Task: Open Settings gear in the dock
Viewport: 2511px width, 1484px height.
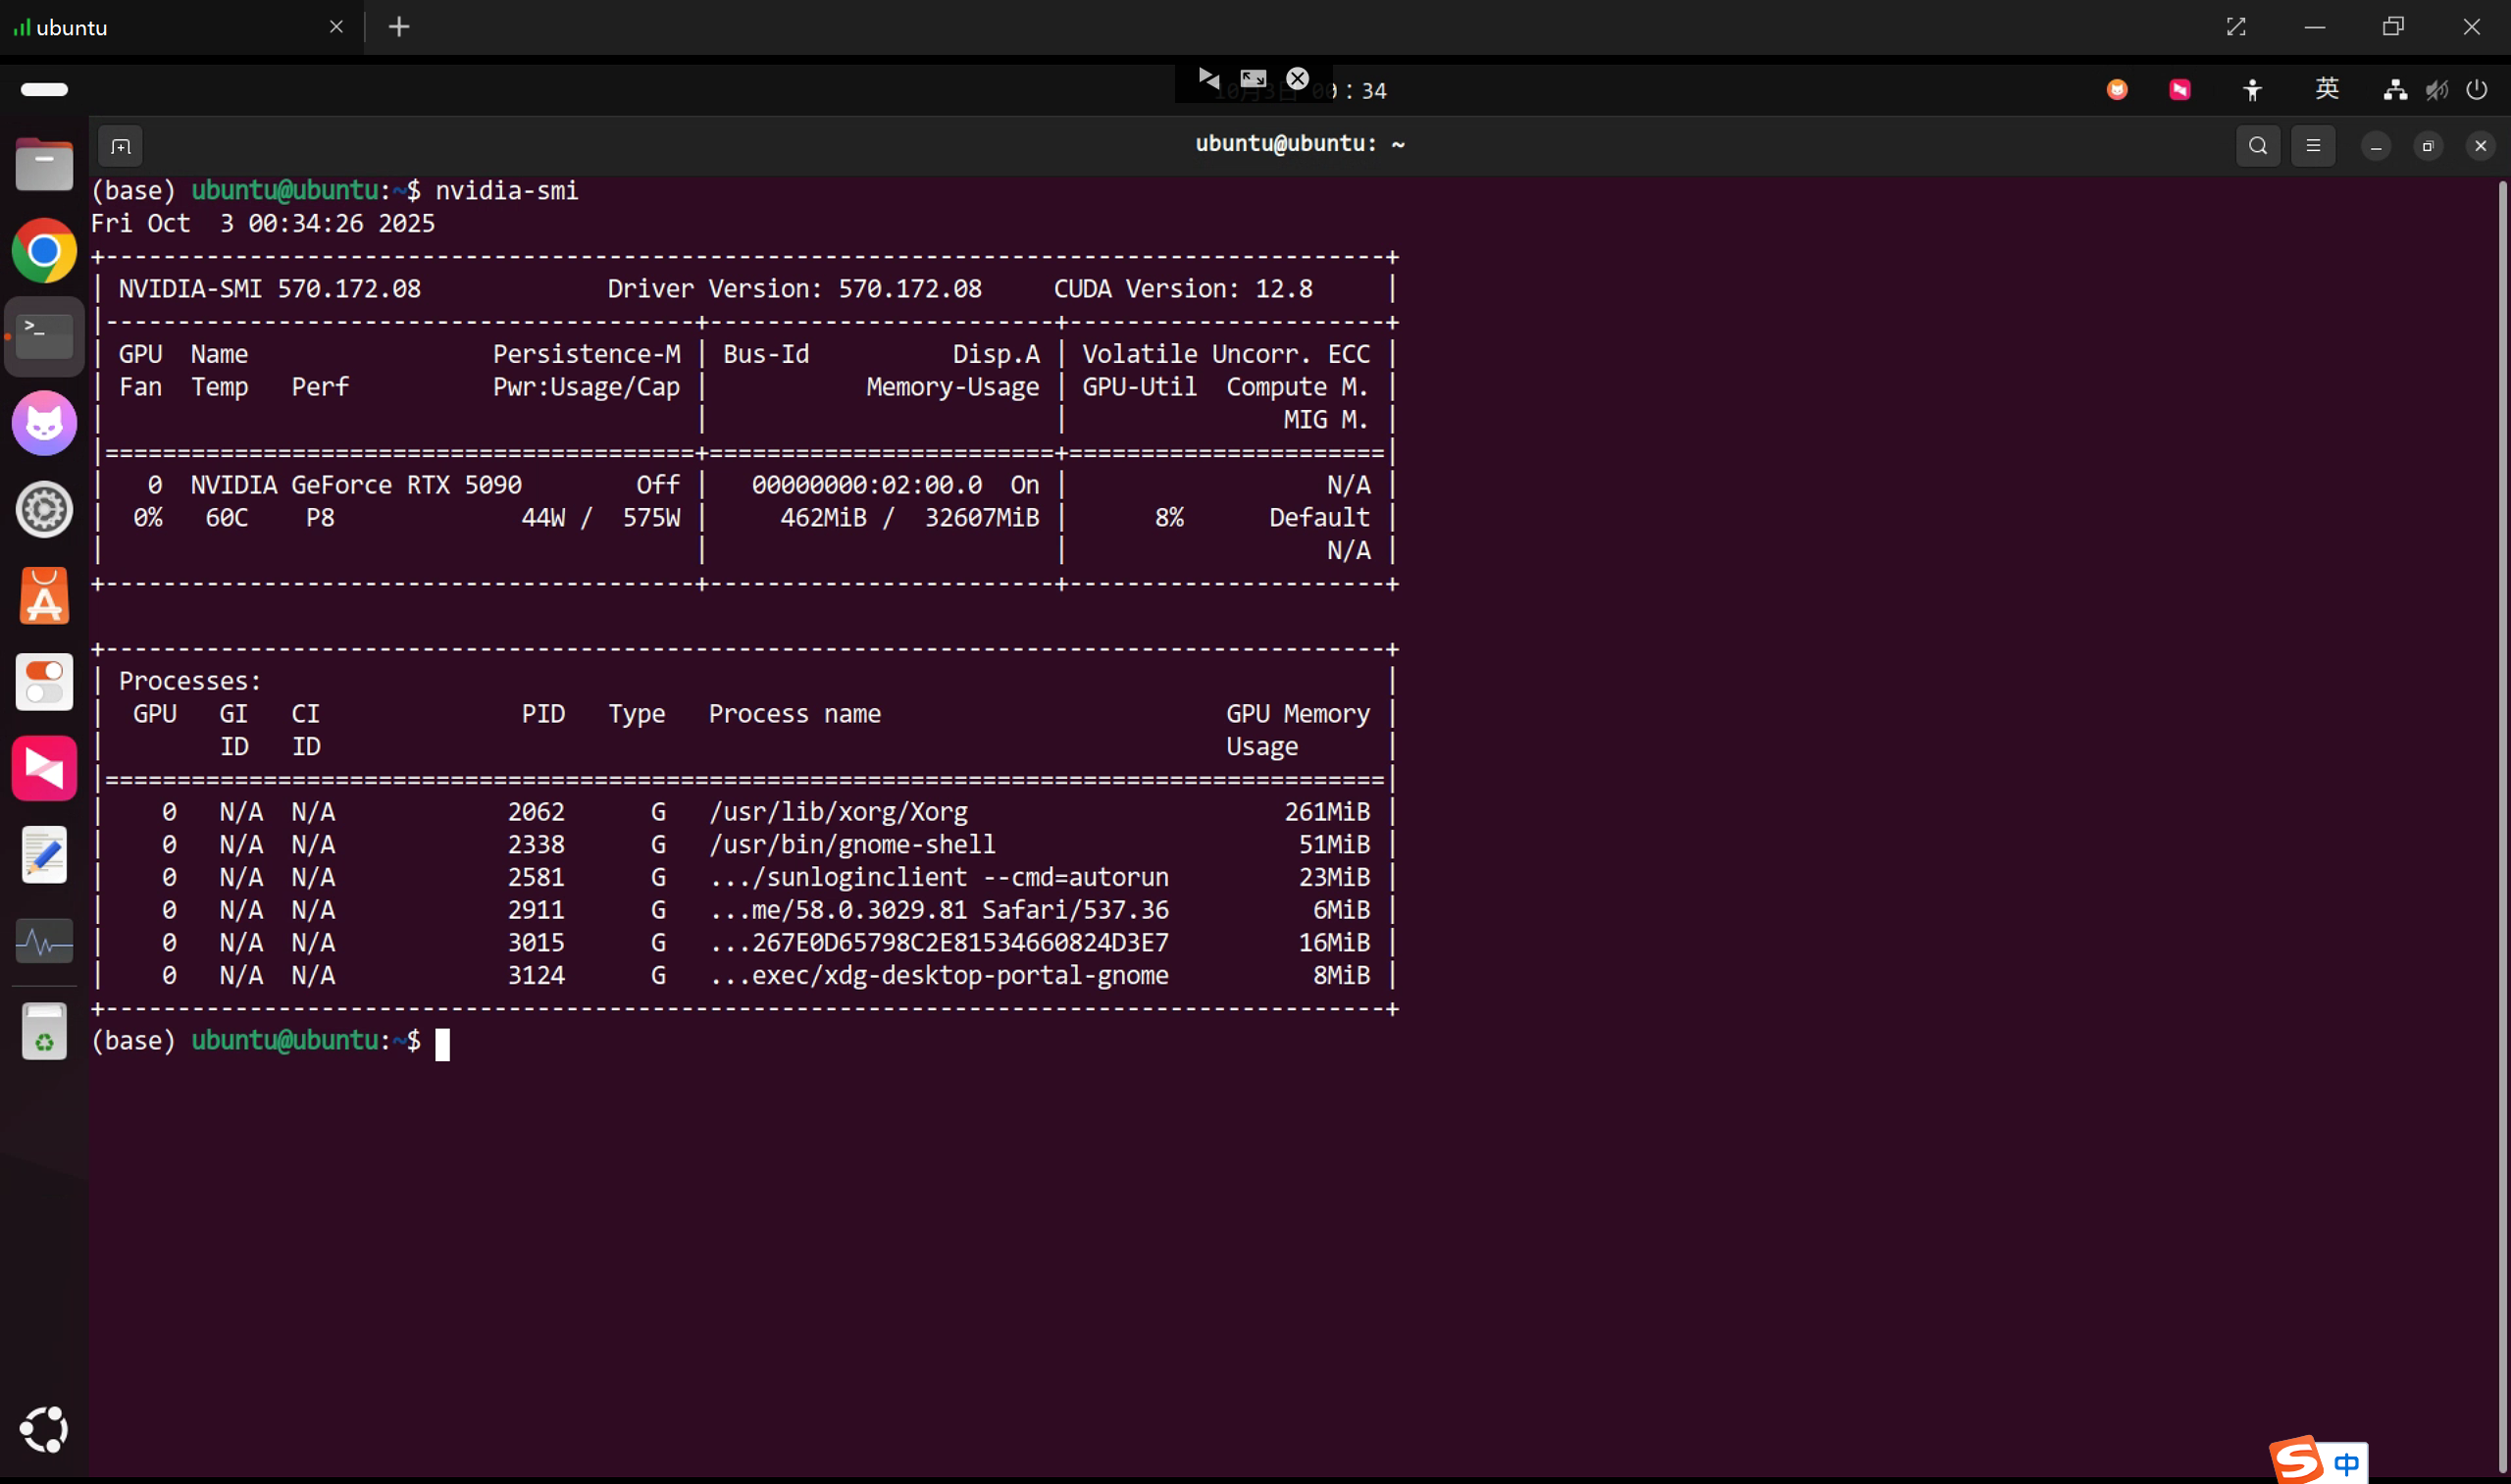Action: click(x=44, y=510)
